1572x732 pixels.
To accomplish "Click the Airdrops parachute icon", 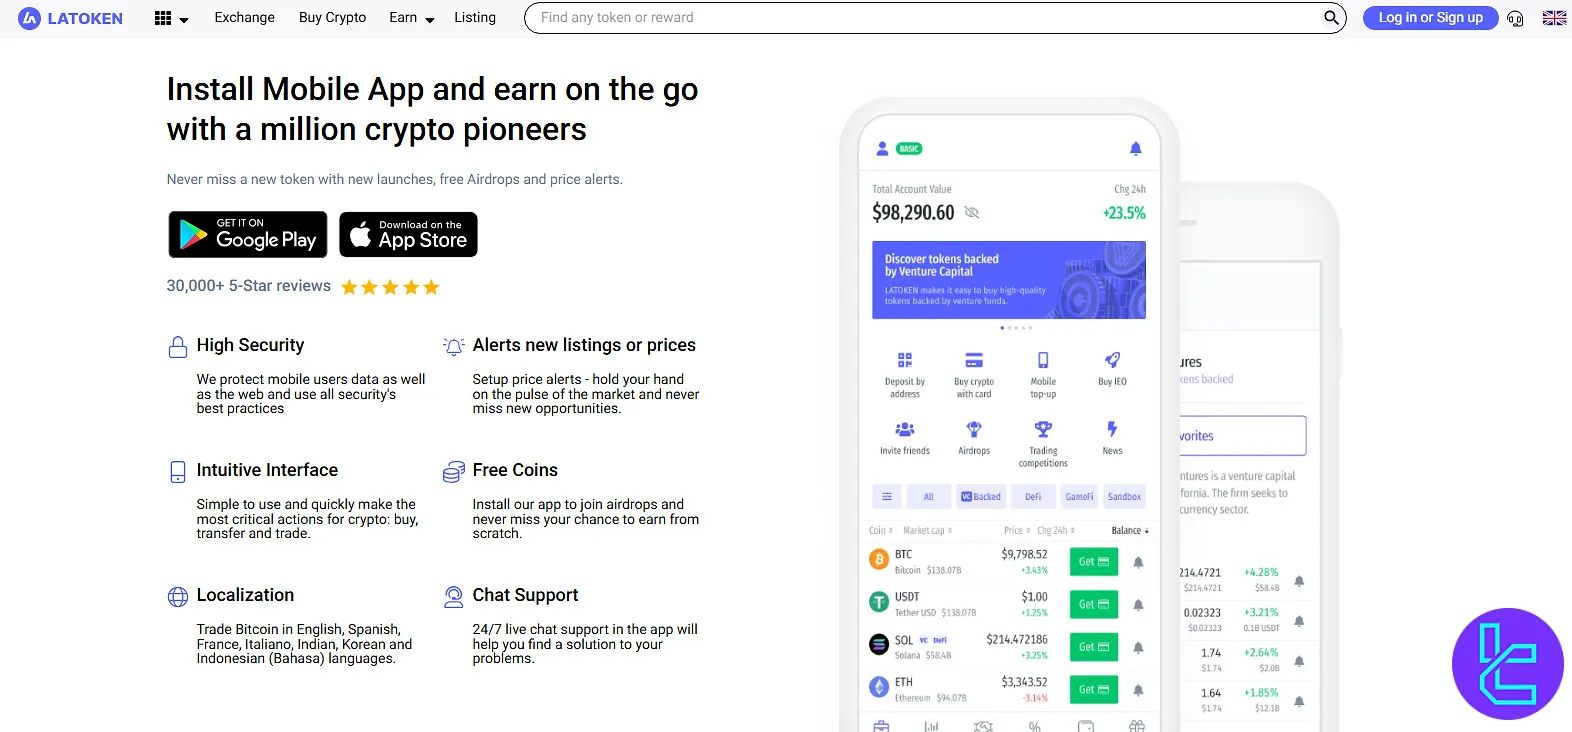I will point(974,430).
